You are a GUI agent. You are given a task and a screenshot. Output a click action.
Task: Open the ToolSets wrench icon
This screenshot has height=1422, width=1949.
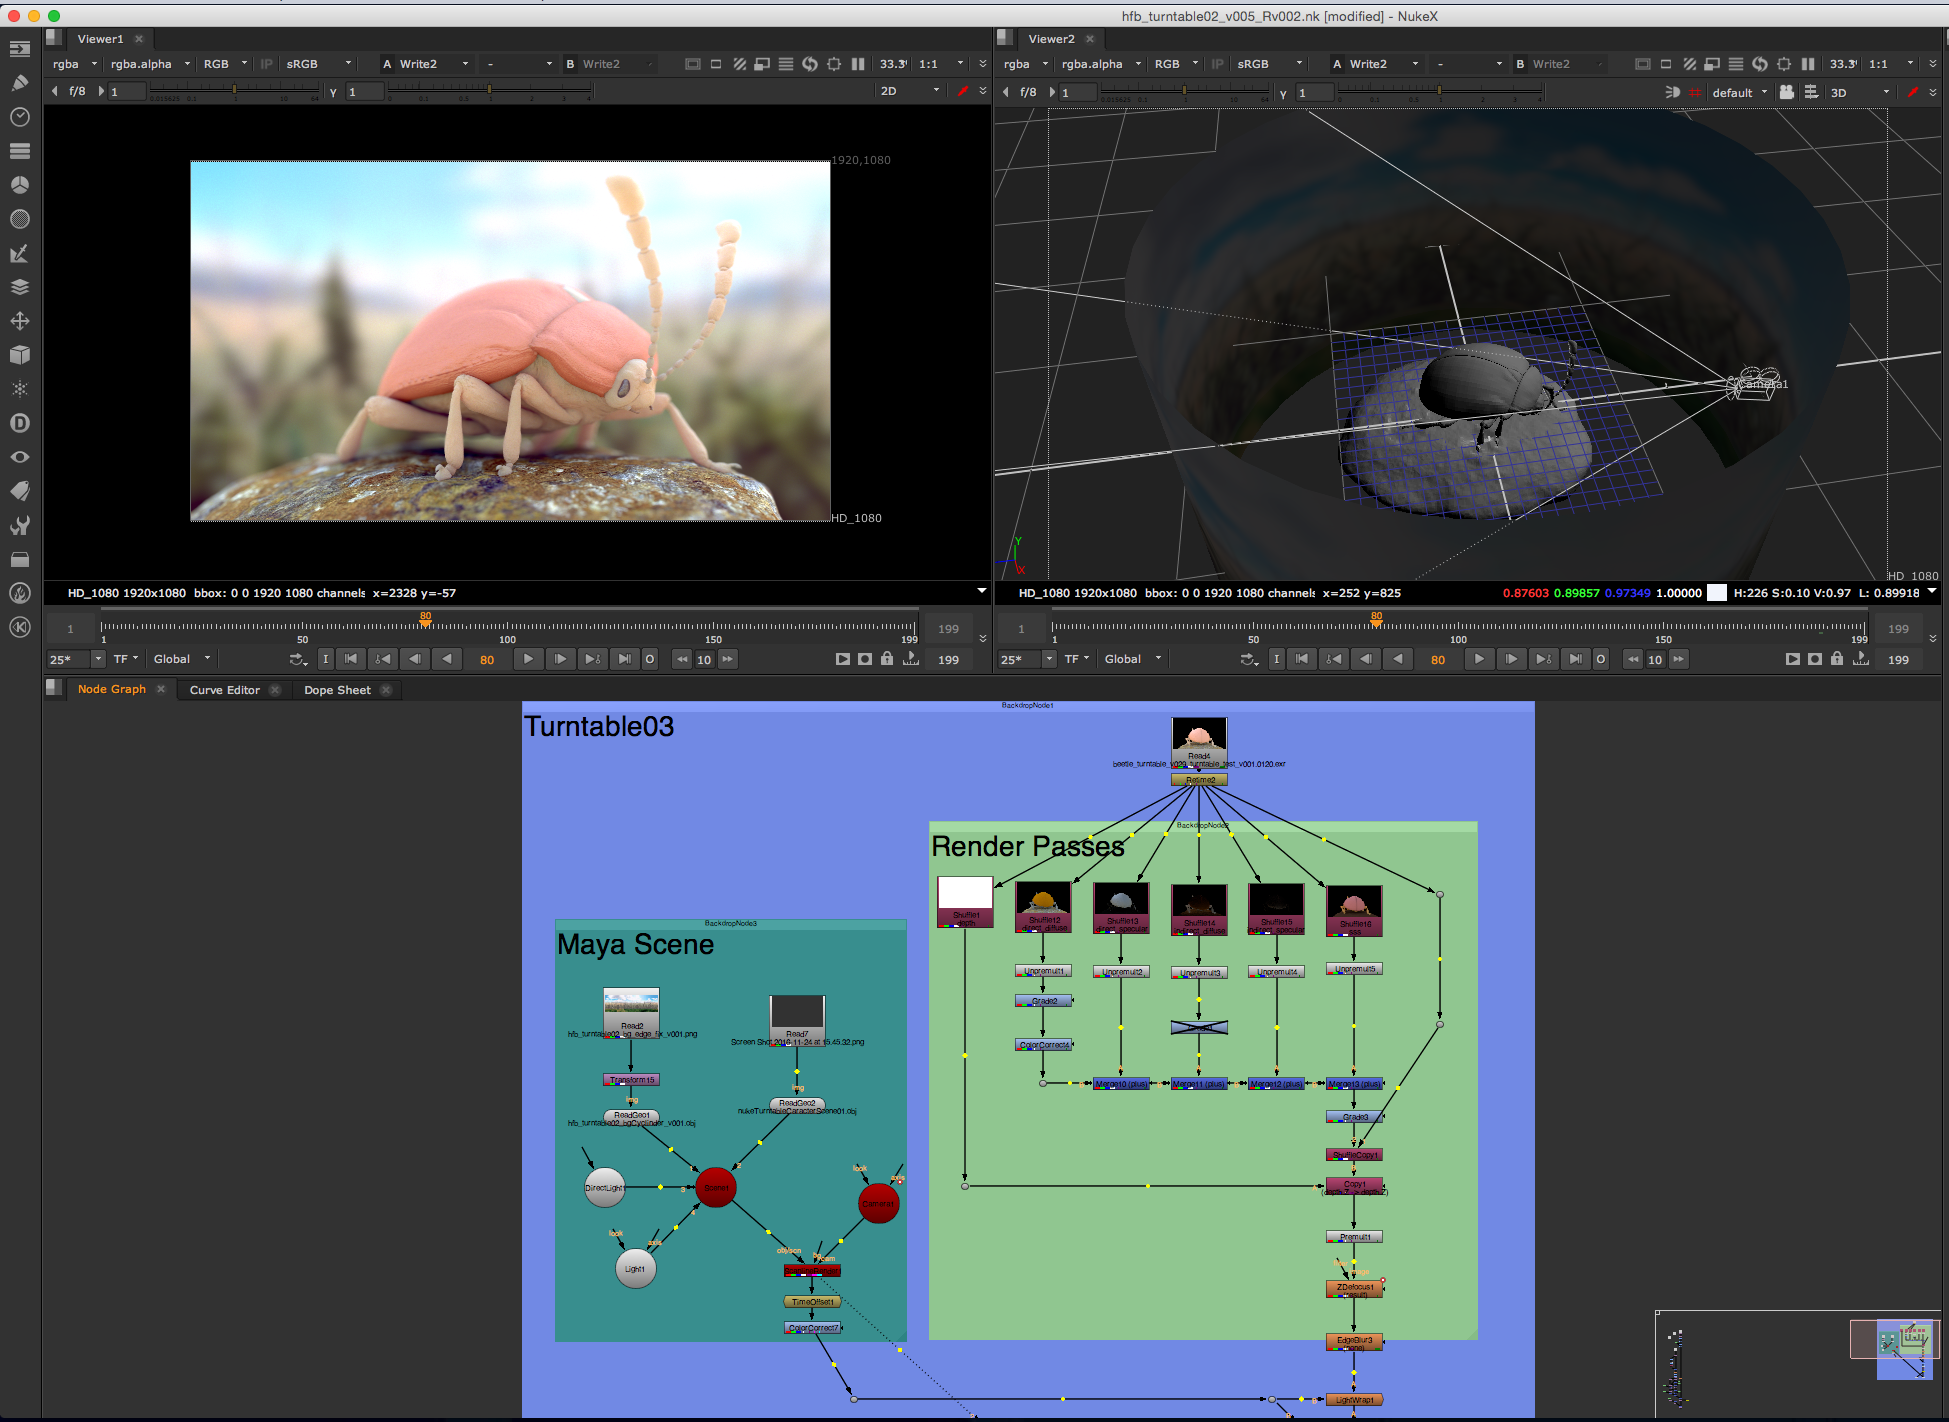coord(20,525)
